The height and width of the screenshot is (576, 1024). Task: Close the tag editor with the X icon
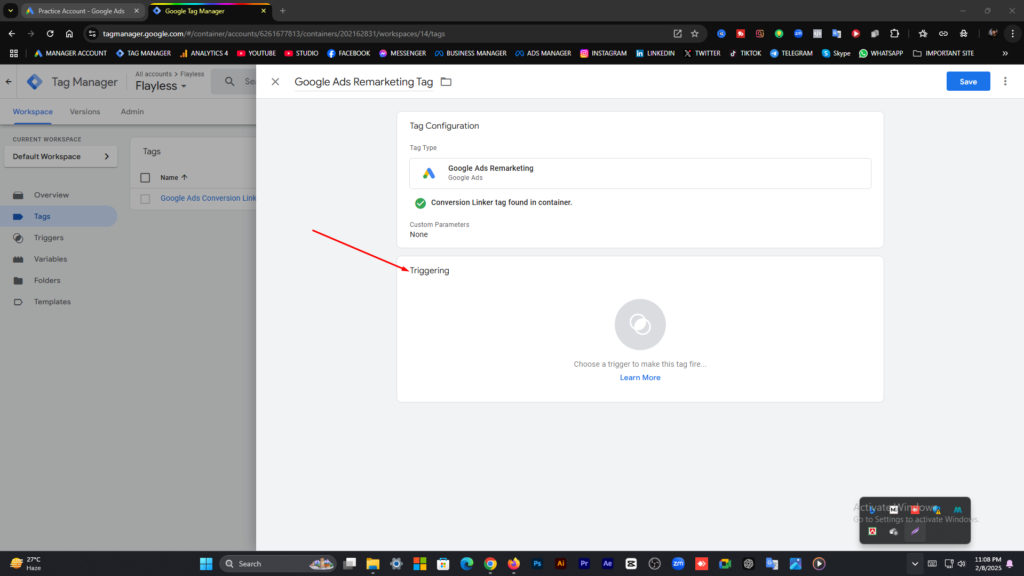point(275,82)
